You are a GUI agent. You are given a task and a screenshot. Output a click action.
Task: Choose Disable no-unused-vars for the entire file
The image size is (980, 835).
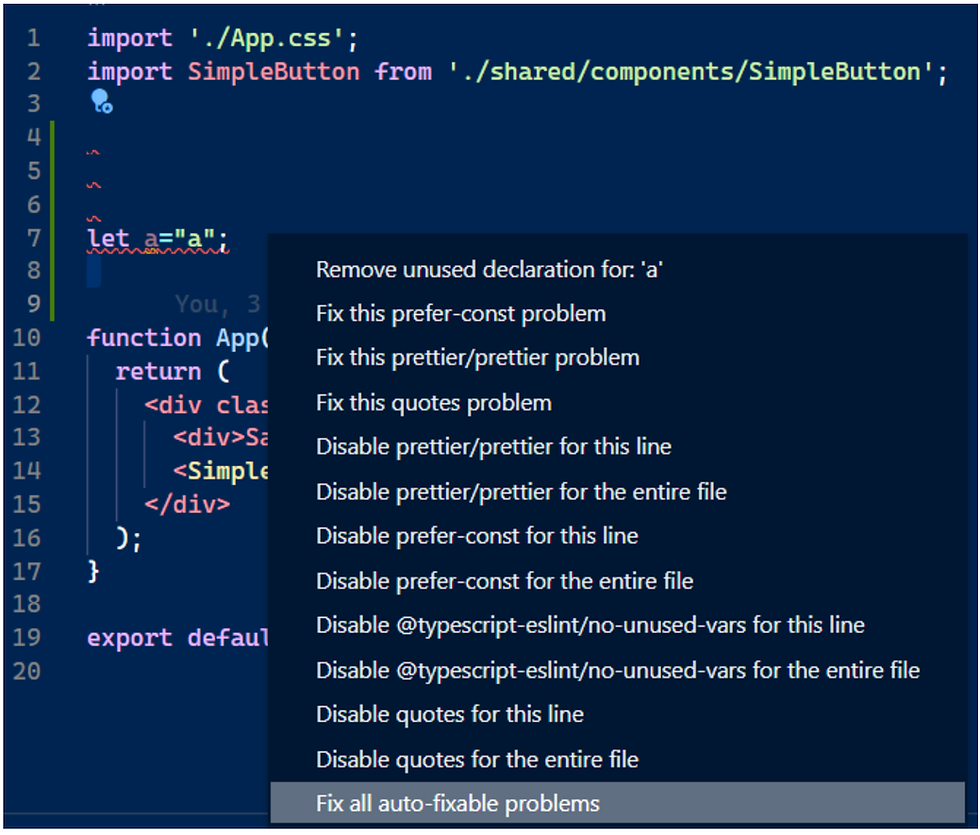[x=618, y=670]
